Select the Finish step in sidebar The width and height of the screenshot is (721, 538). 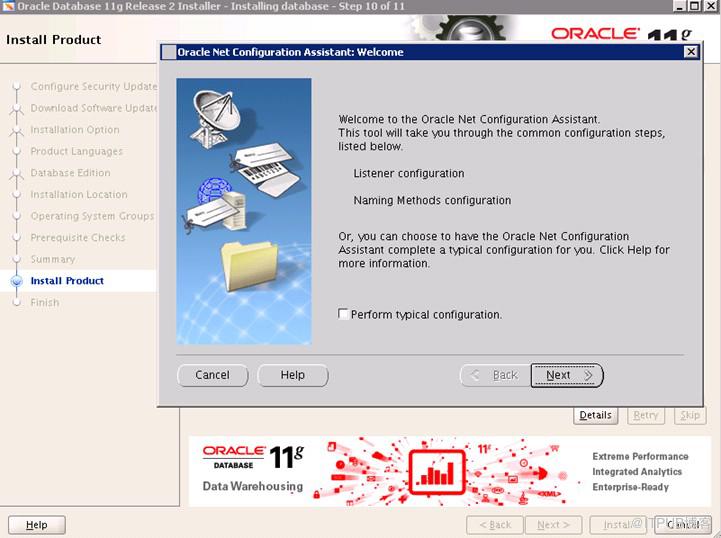[x=45, y=303]
